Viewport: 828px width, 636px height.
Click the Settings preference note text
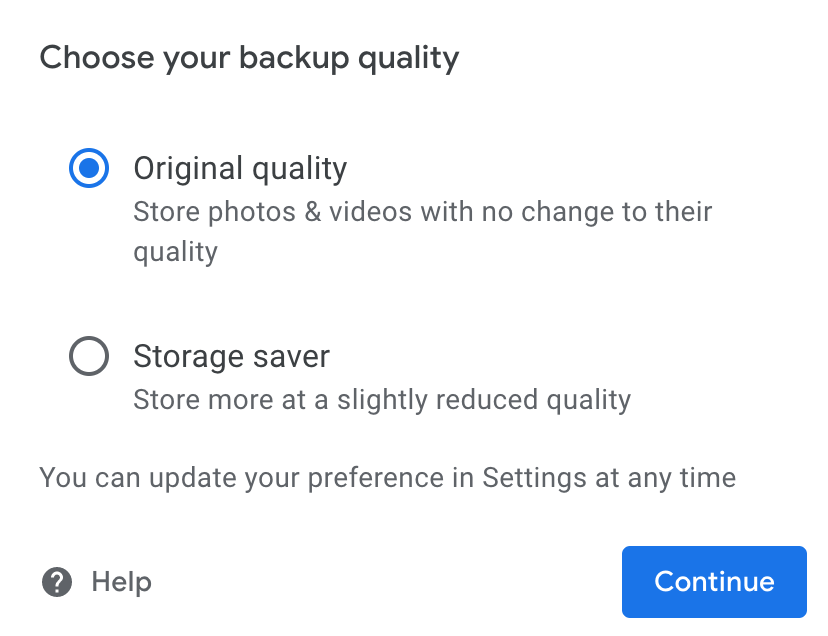(x=387, y=477)
